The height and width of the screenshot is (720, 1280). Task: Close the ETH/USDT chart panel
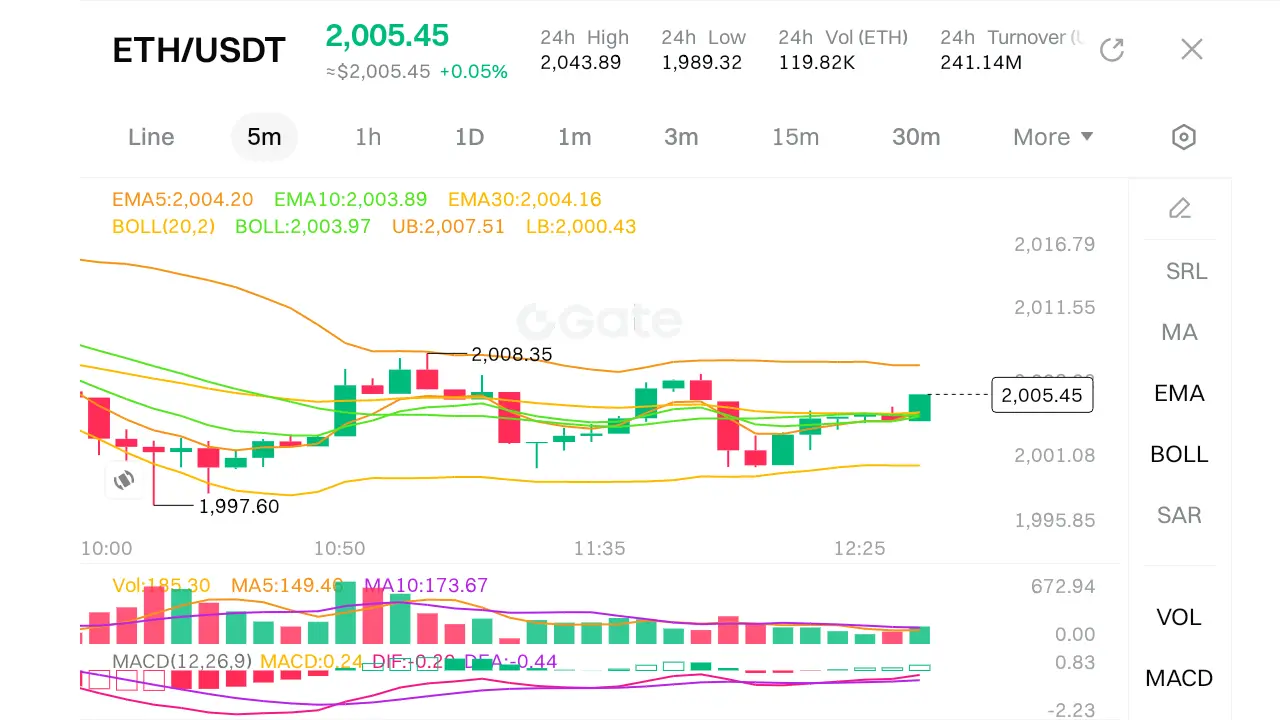1191,50
